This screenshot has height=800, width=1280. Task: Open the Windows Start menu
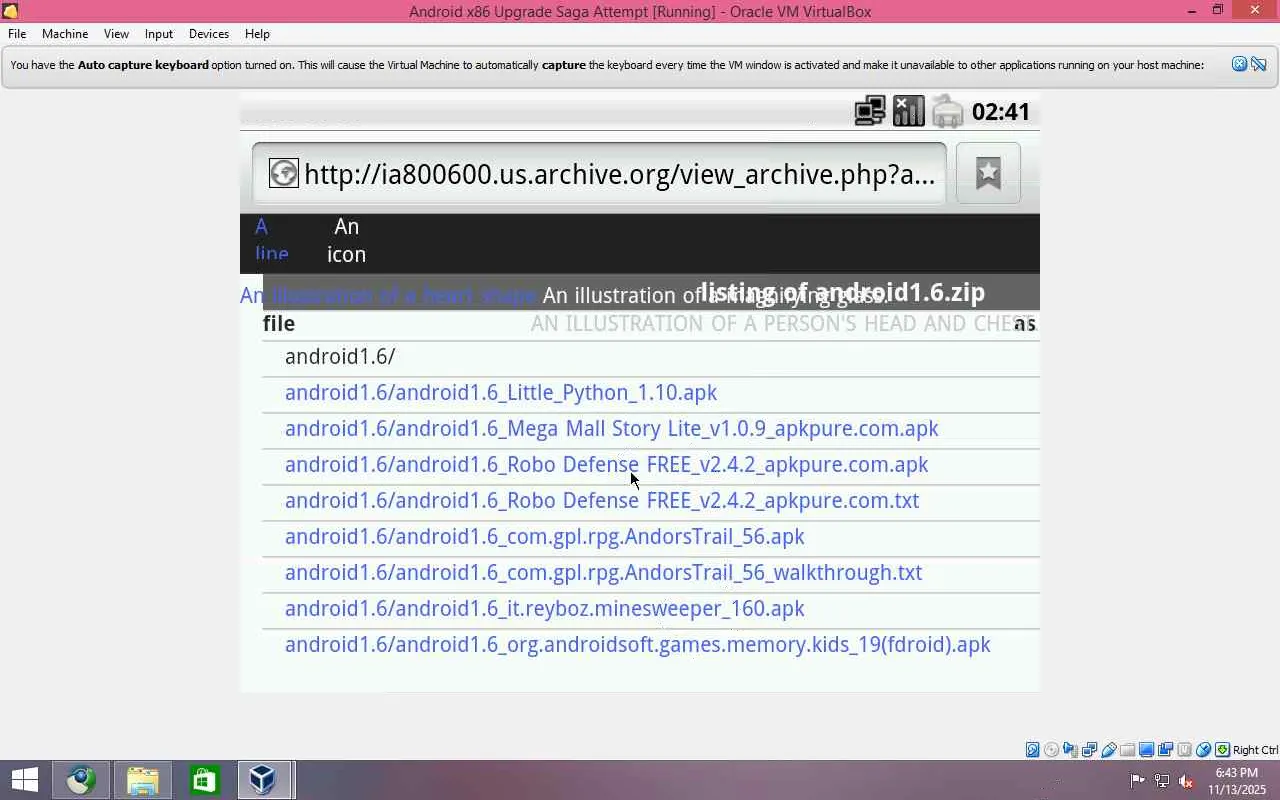point(24,780)
